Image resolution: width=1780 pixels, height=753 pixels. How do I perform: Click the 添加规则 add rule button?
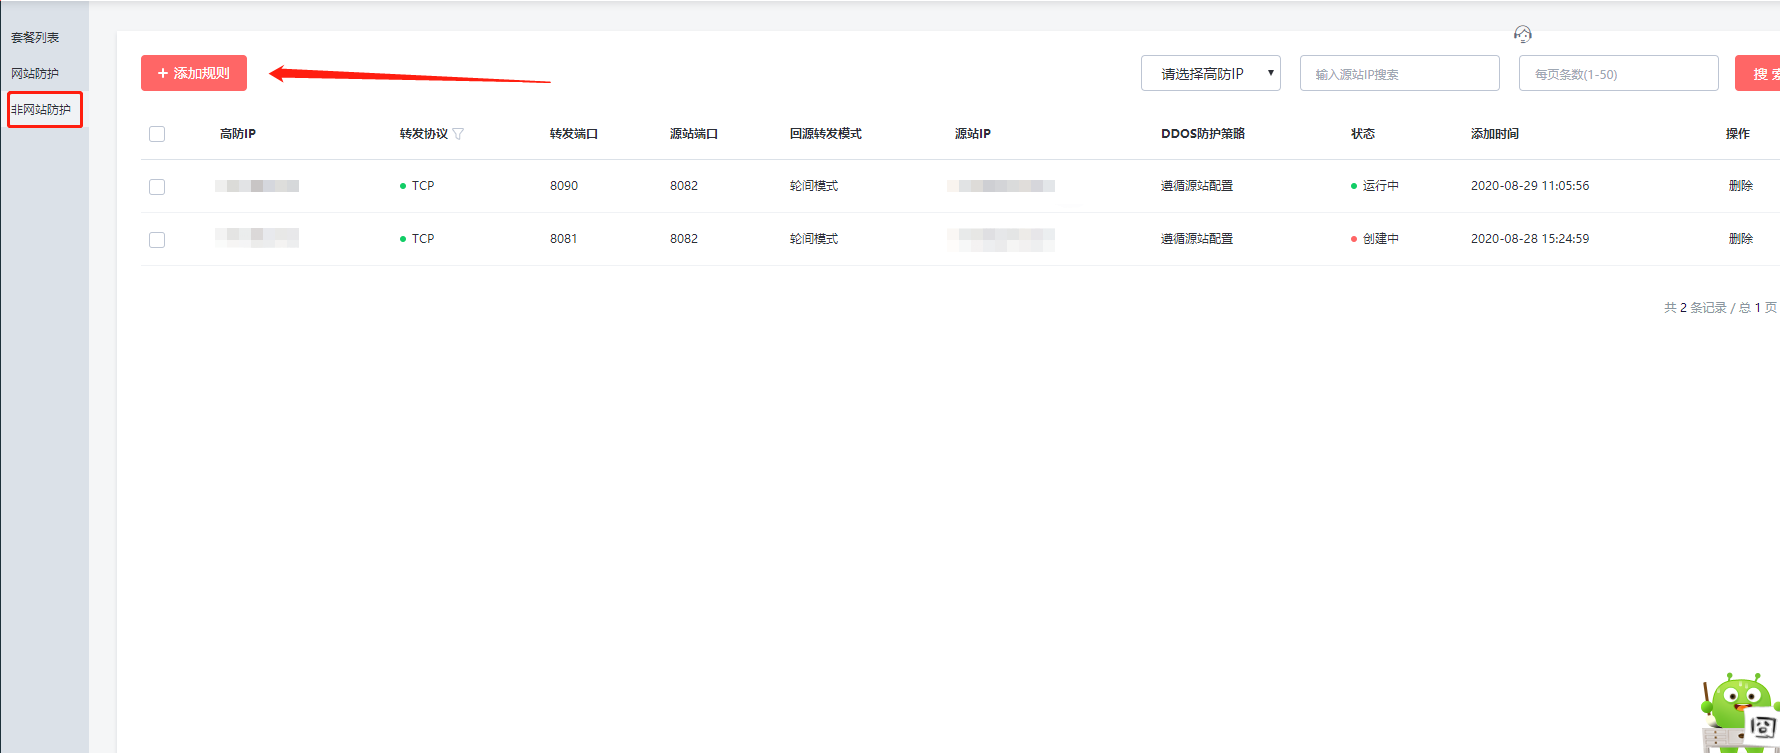coord(194,73)
